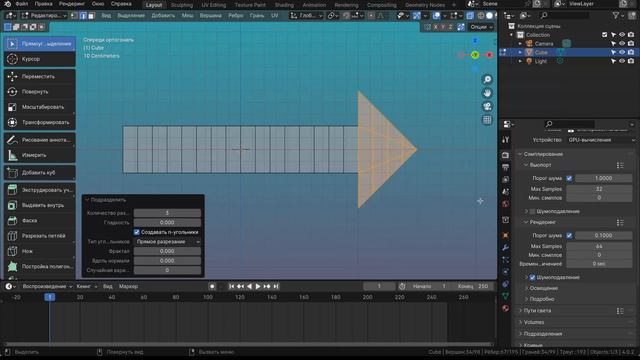Select the Extrude Region tool
The image size is (640, 360).
(40, 190)
